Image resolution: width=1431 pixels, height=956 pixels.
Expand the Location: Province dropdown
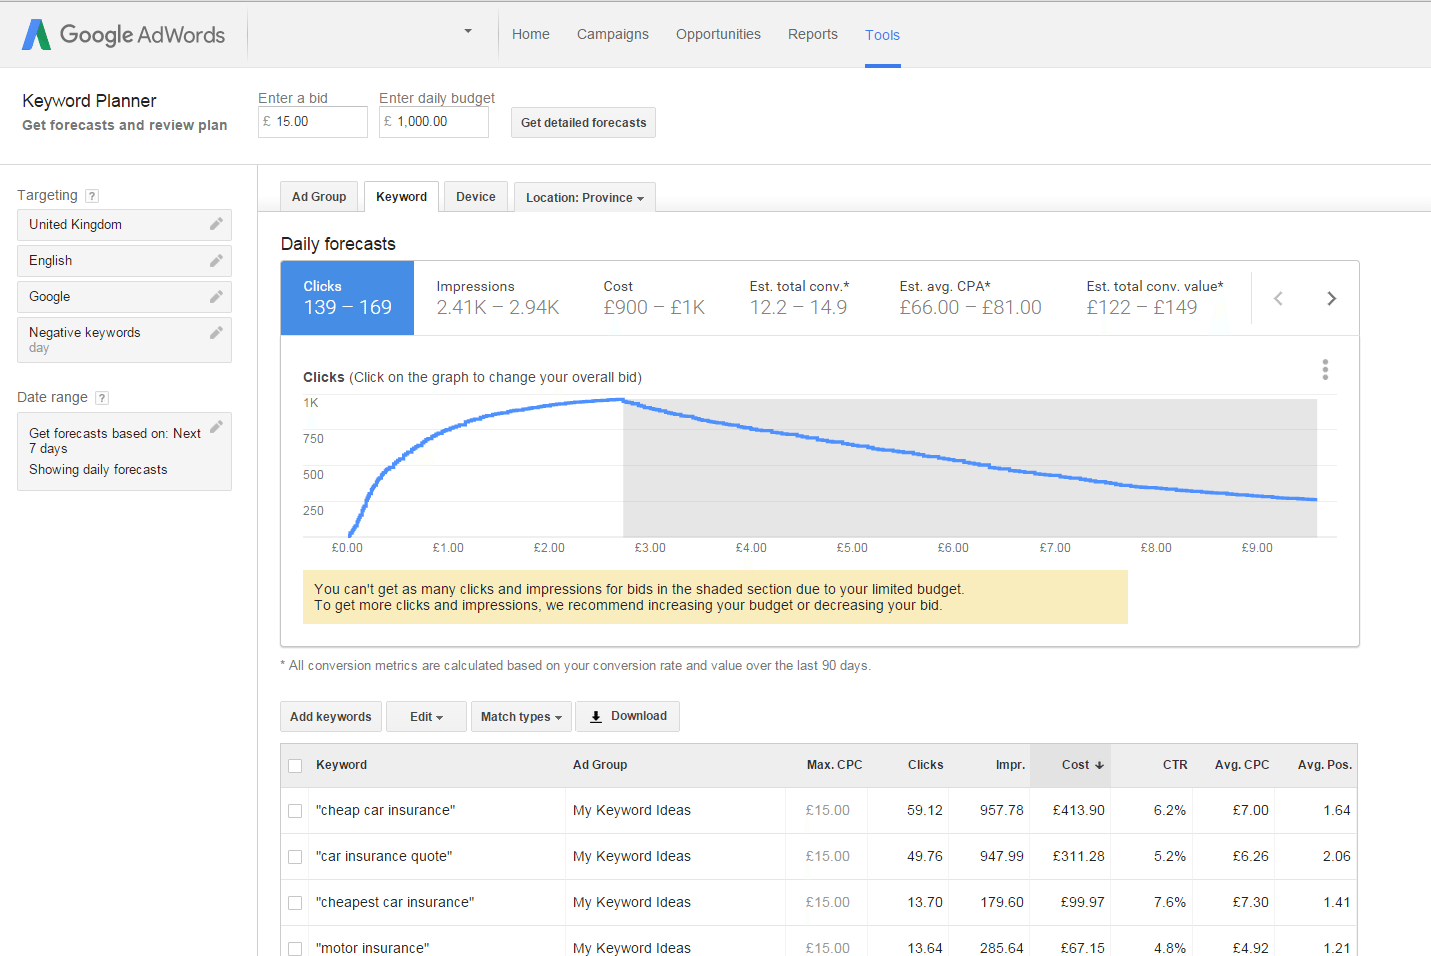click(x=584, y=198)
